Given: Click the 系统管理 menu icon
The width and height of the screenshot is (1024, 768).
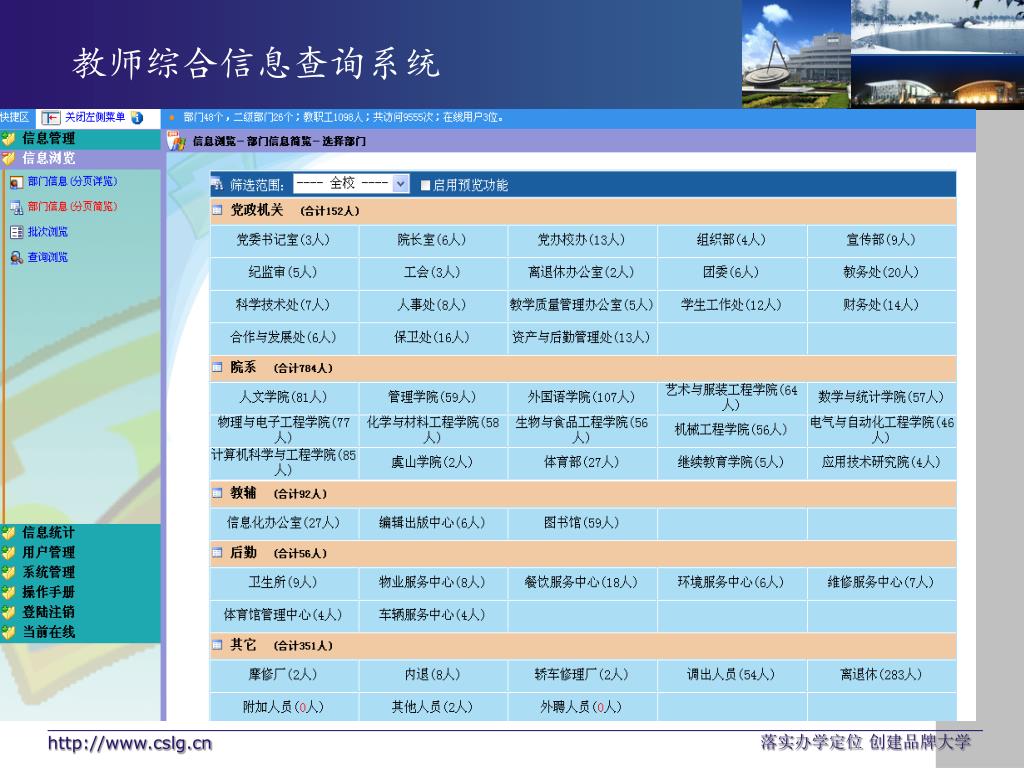Looking at the screenshot, I should [8, 573].
